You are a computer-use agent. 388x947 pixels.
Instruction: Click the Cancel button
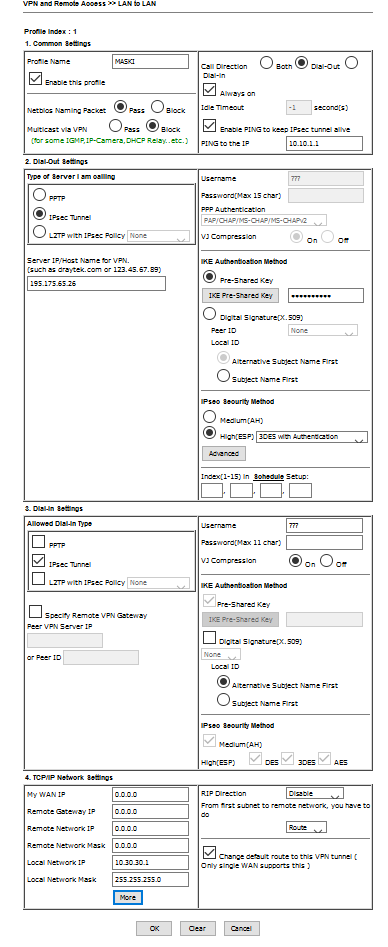[x=241, y=928]
